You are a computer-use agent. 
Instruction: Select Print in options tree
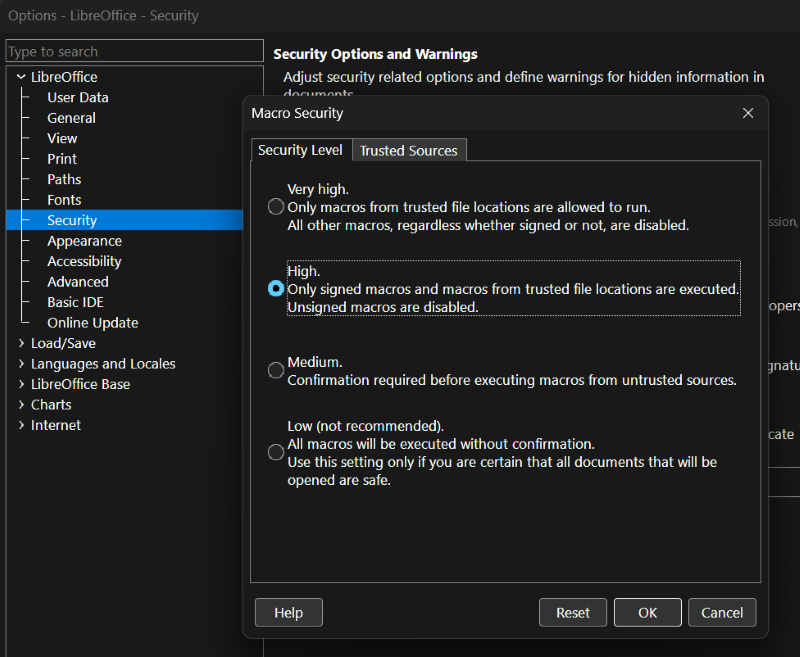(x=62, y=159)
